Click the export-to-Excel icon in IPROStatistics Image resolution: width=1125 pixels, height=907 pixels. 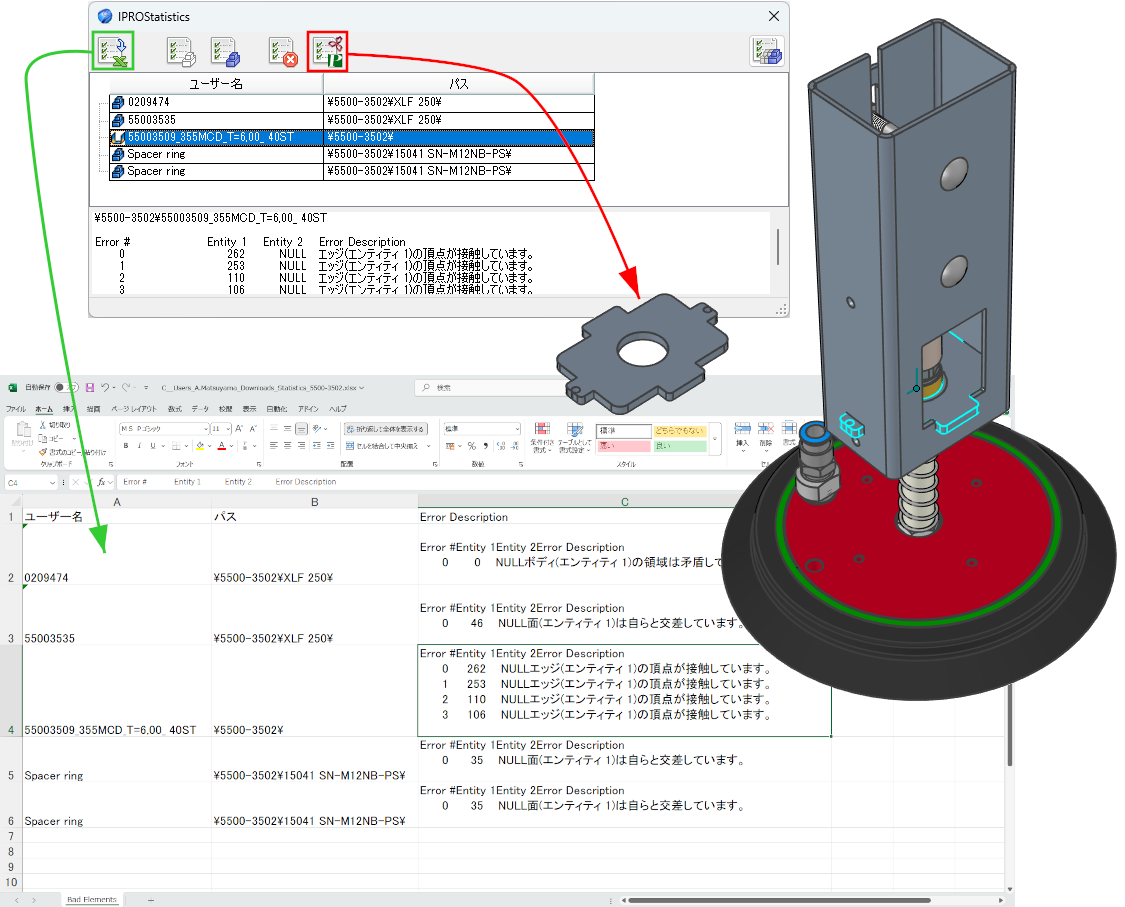[113, 52]
